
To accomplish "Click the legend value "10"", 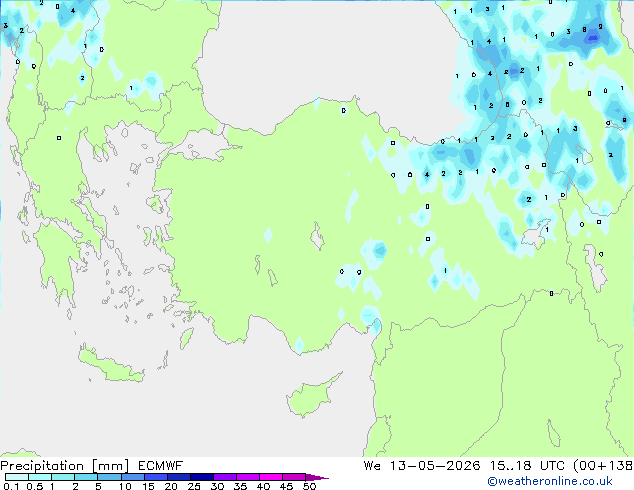I will click(x=125, y=486).
